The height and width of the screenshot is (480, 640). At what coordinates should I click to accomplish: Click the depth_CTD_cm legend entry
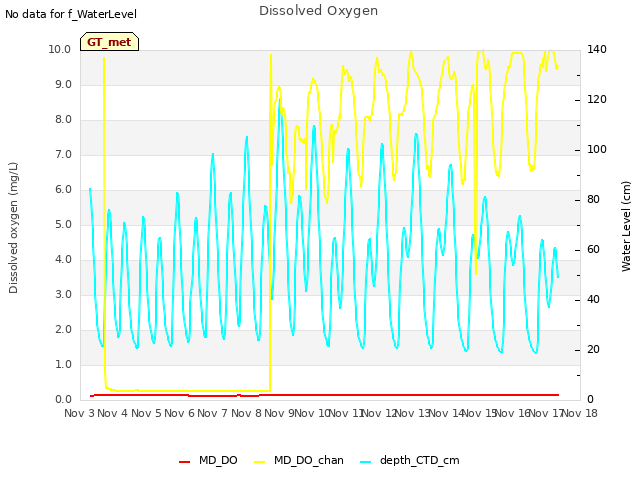410,460
